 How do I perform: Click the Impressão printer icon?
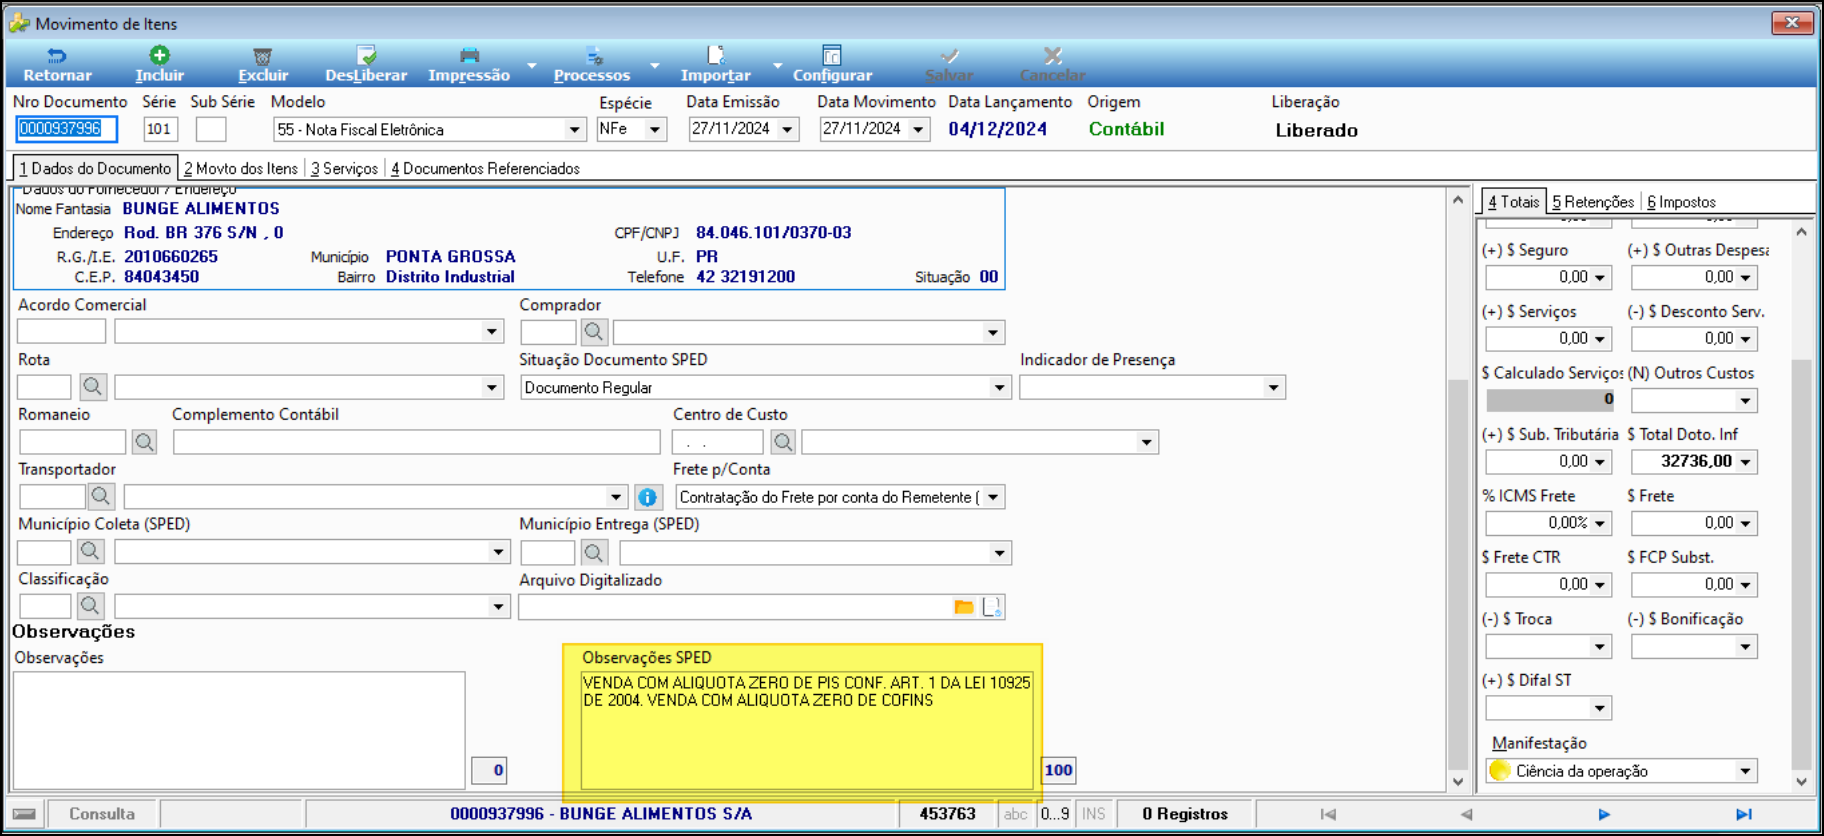[x=469, y=56]
